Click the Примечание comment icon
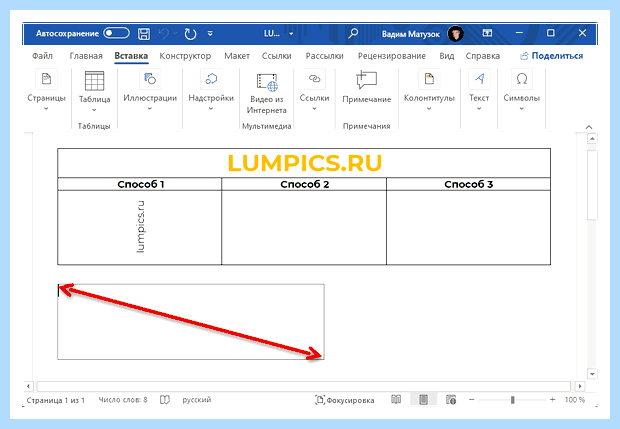The height and width of the screenshot is (429, 620). click(367, 80)
